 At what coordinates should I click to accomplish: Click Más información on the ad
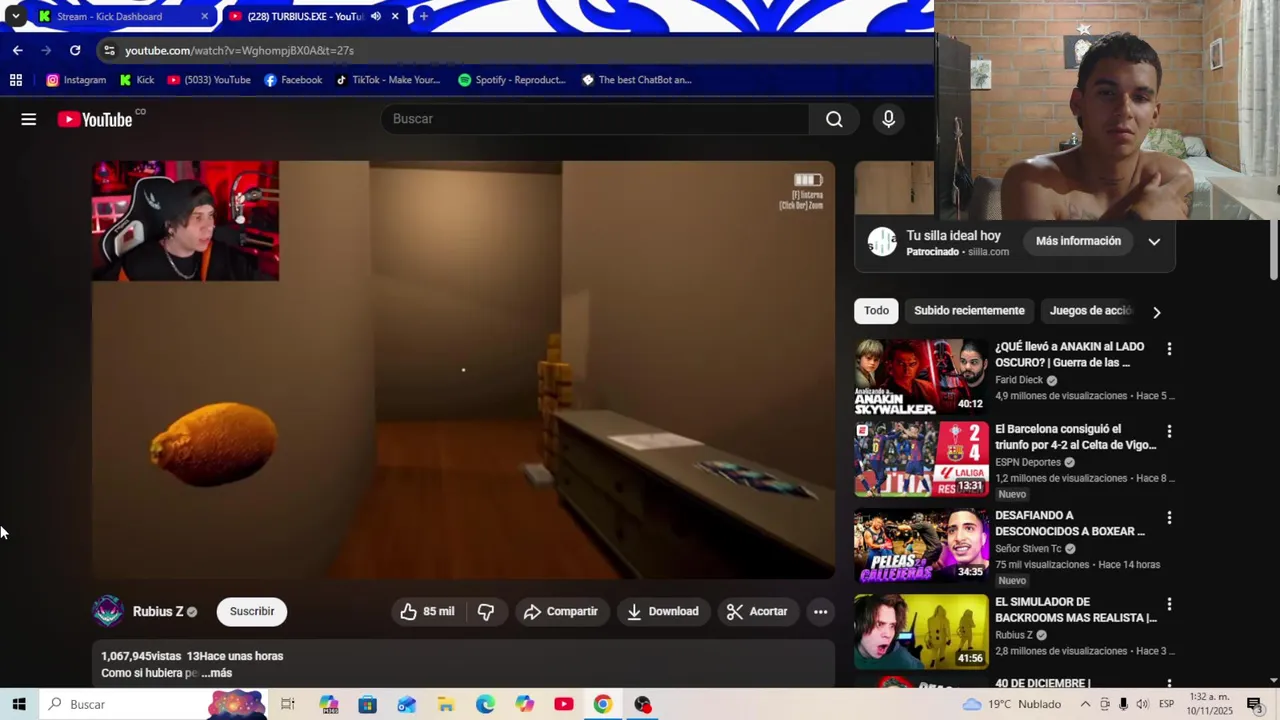(1078, 241)
